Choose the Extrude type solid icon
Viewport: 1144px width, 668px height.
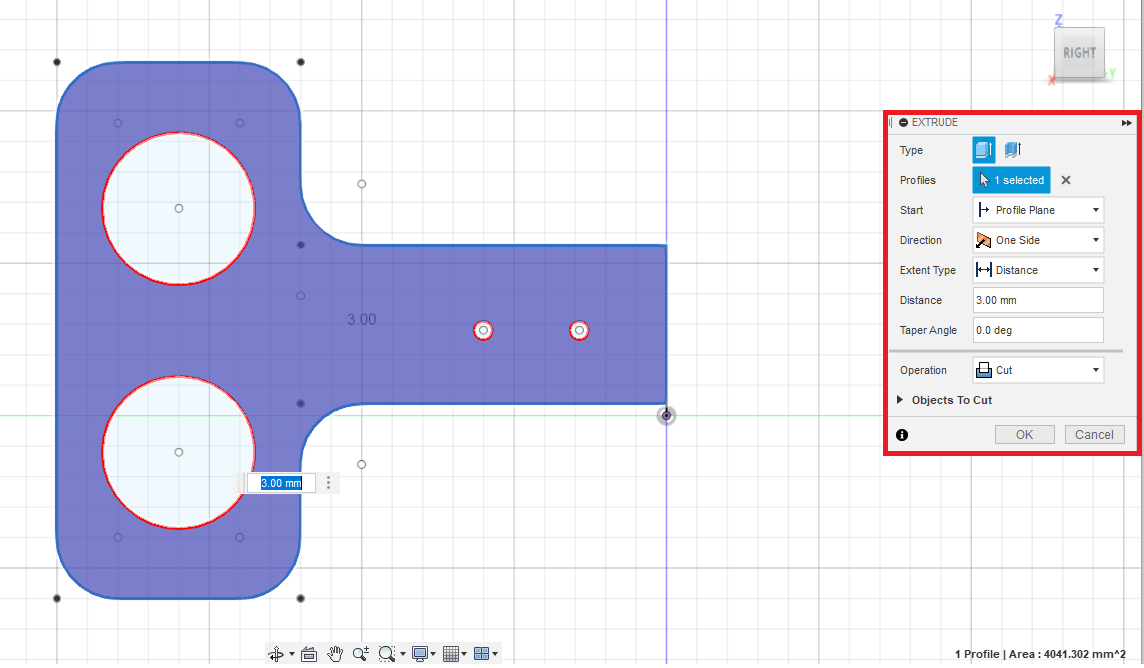[x=983, y=150]
